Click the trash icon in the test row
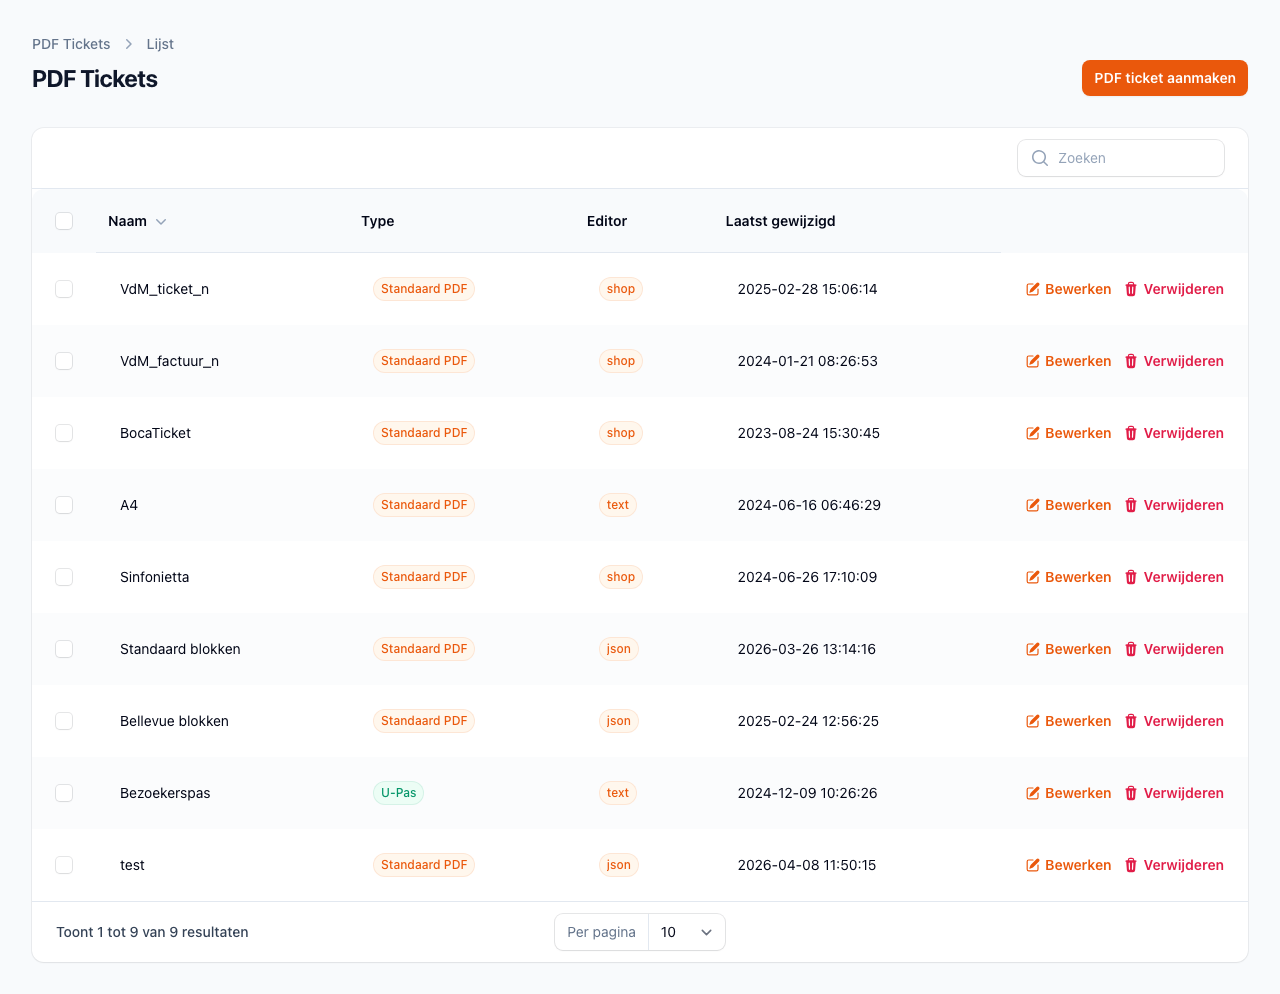The height and width of the screenshot is (994, 1280). (1131, 865)
